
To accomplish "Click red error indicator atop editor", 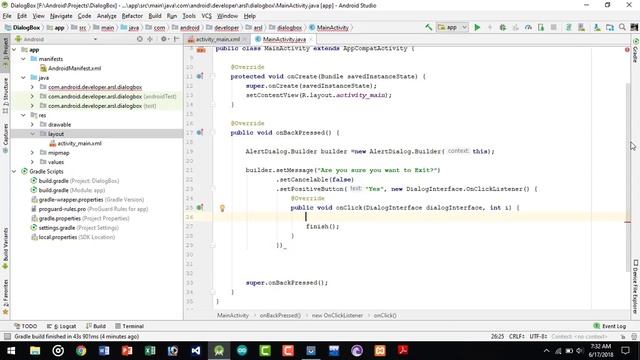I will point(627,49).
